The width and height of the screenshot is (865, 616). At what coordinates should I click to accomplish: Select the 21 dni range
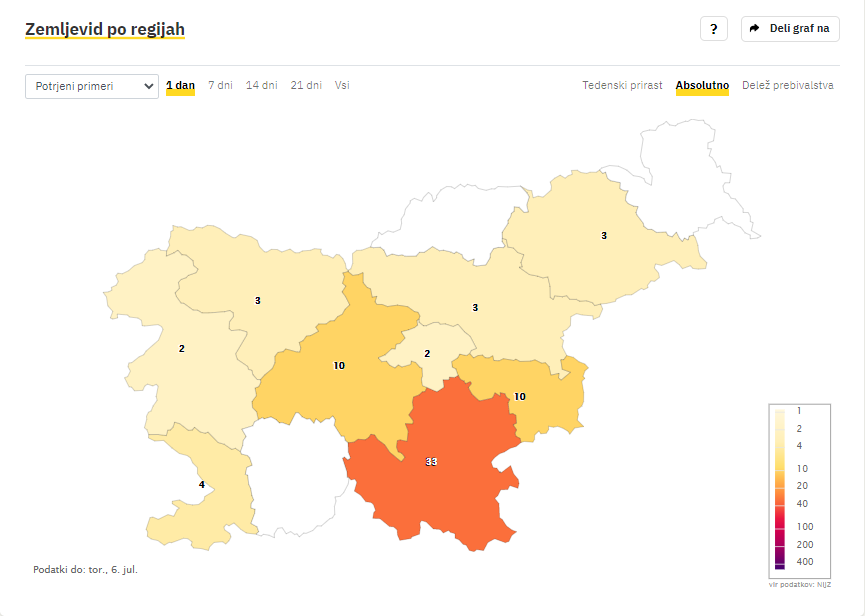click(x=306, y=85)
